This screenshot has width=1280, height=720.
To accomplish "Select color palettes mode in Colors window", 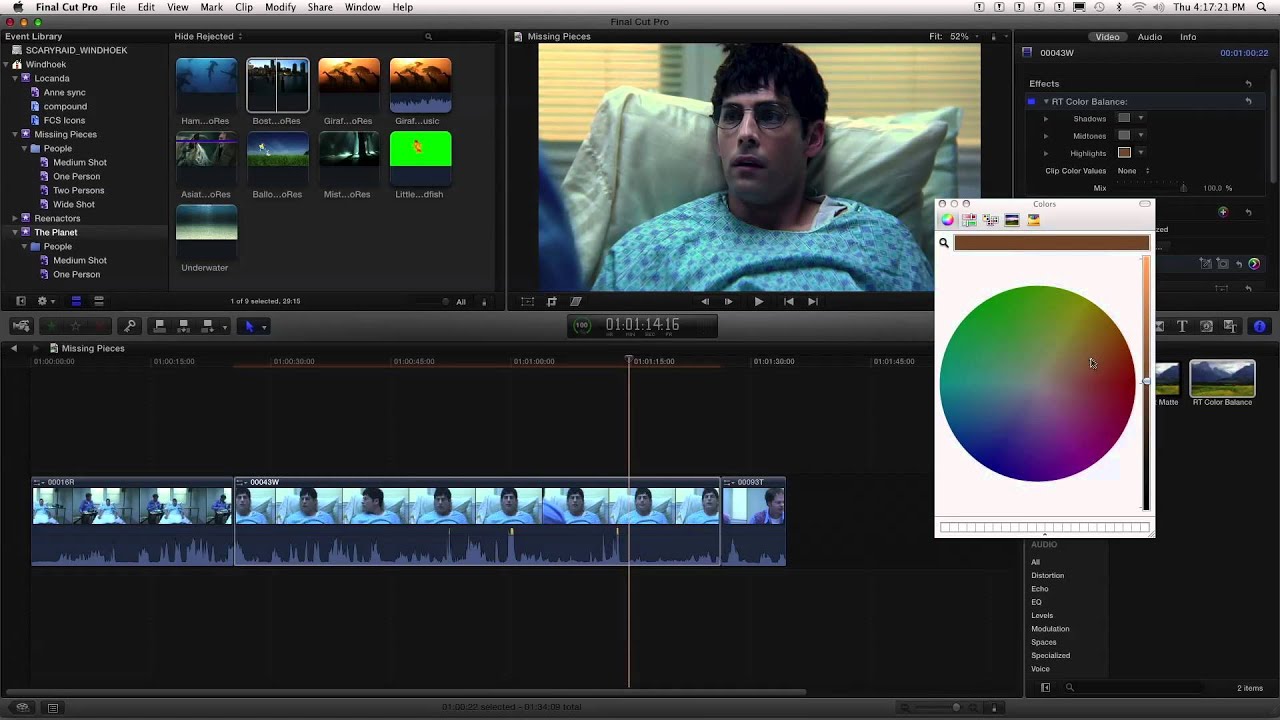I will click(990, 220).
